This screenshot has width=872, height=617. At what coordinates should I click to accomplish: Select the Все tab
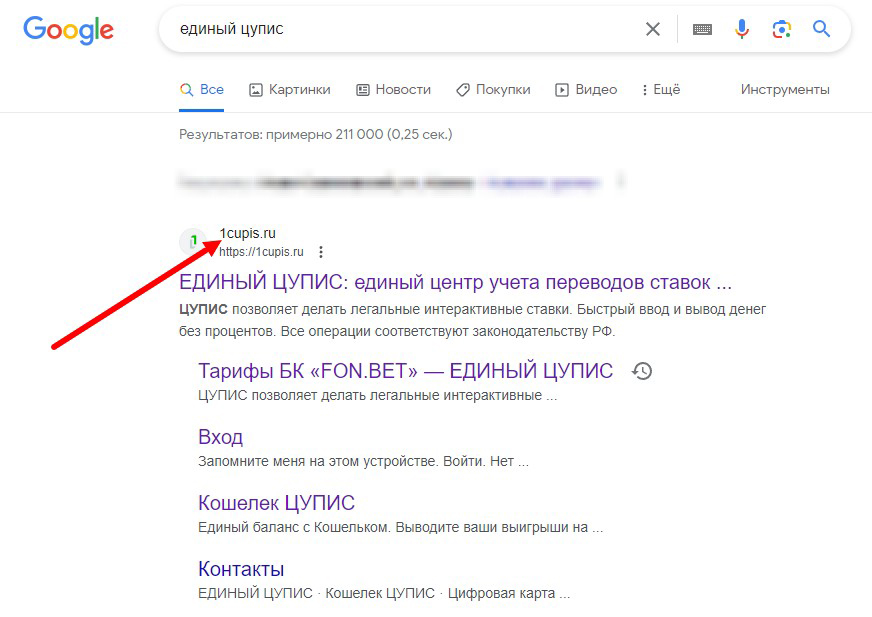pyautogui.click(x=201, y=90)
